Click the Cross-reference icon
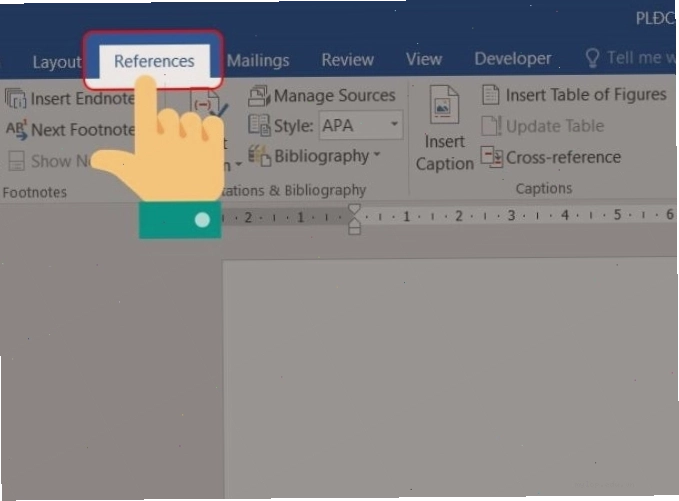 click(492, 157)
